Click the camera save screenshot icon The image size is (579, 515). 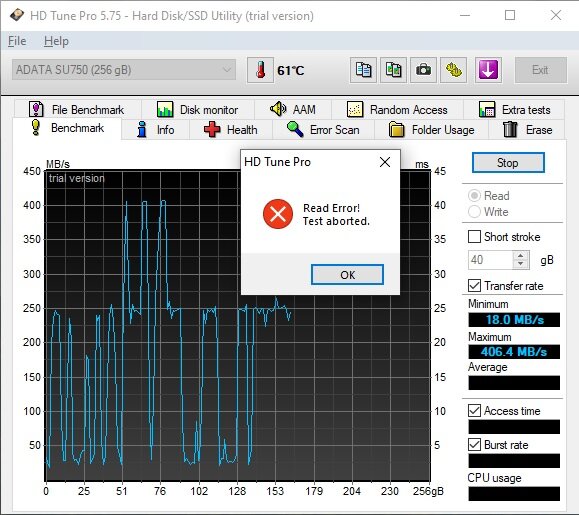click(423, 70)
